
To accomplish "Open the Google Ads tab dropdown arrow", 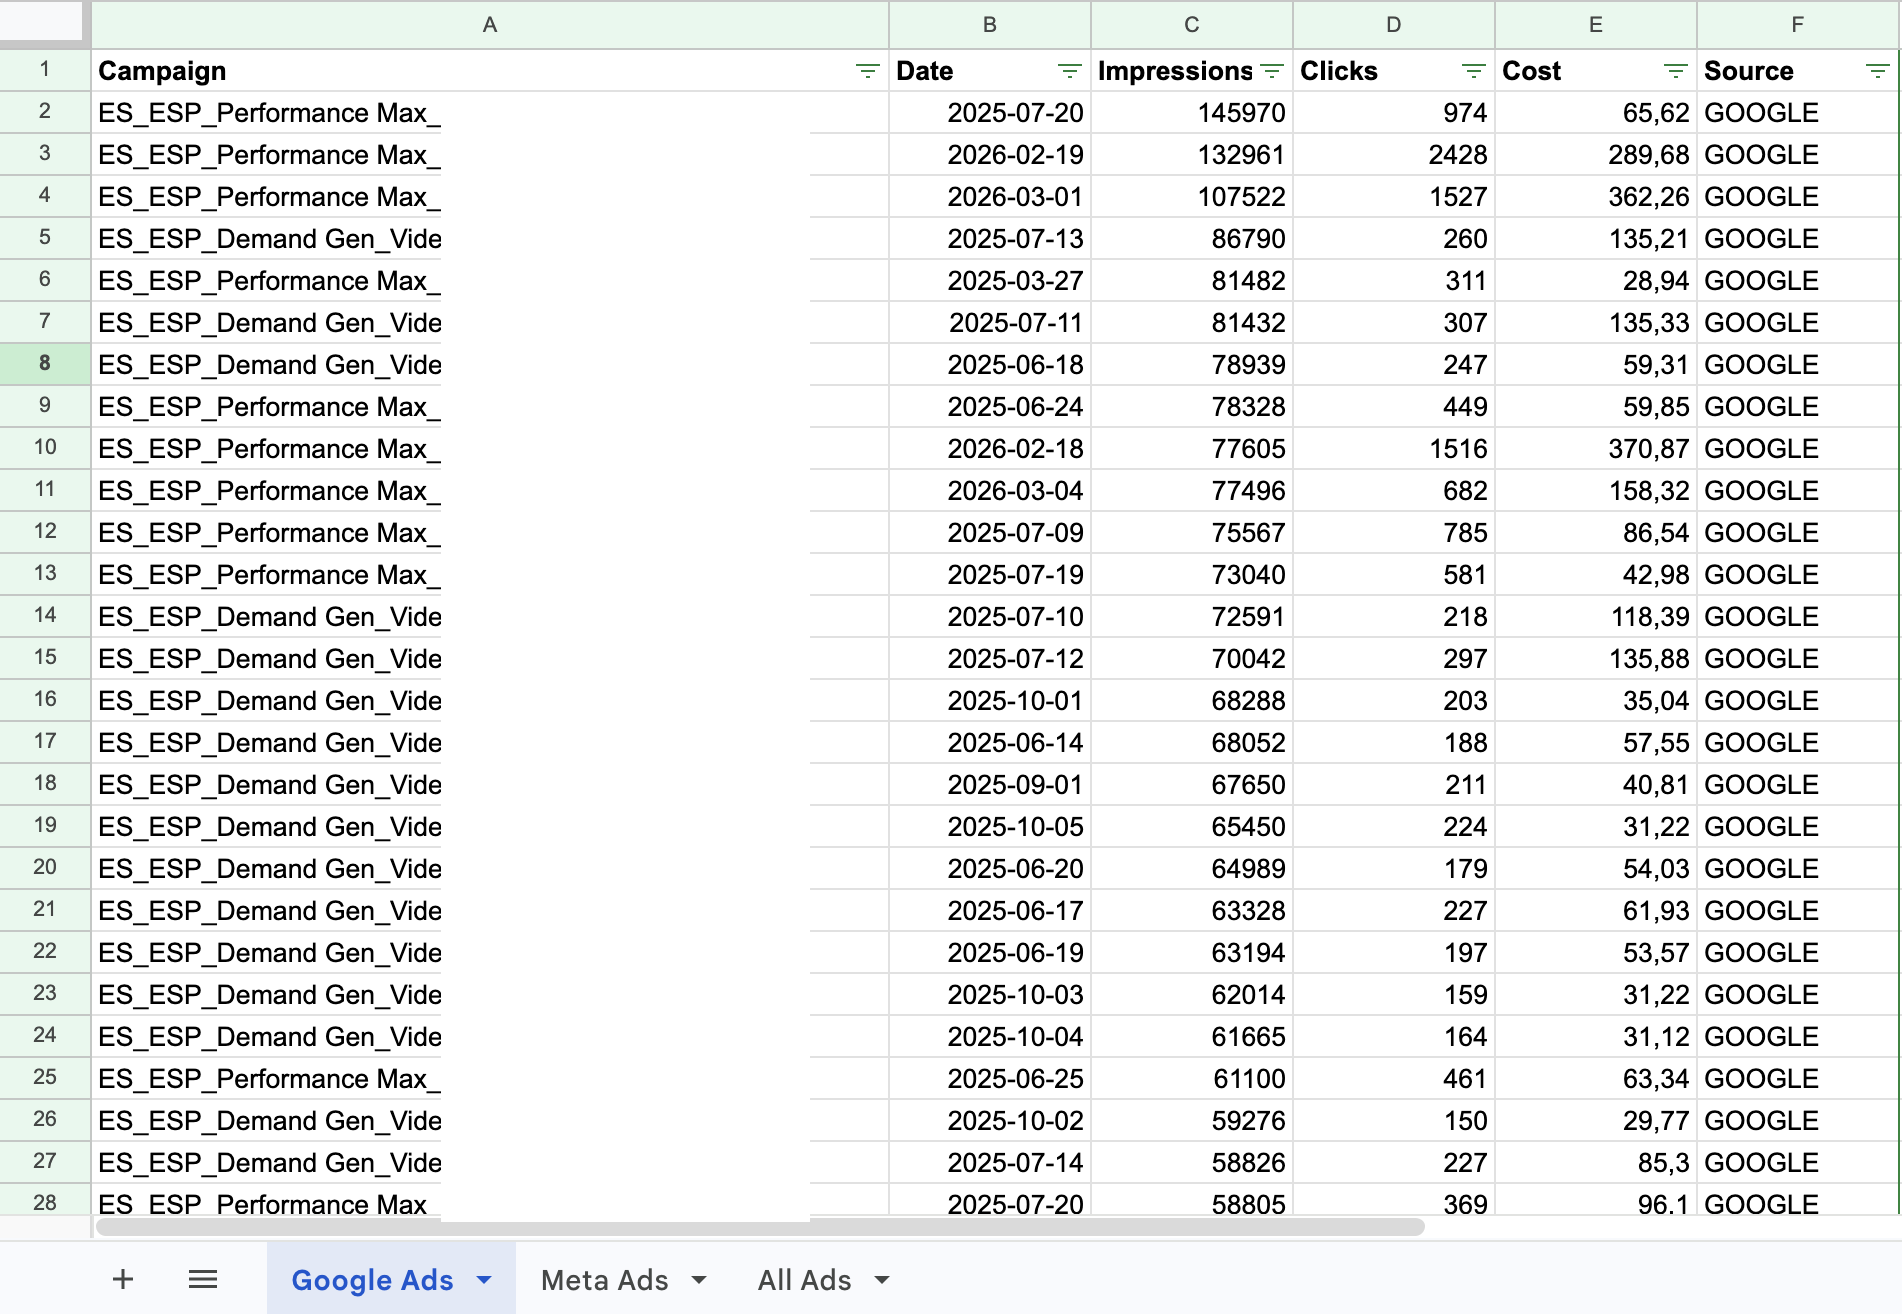I will (486, 1281).
